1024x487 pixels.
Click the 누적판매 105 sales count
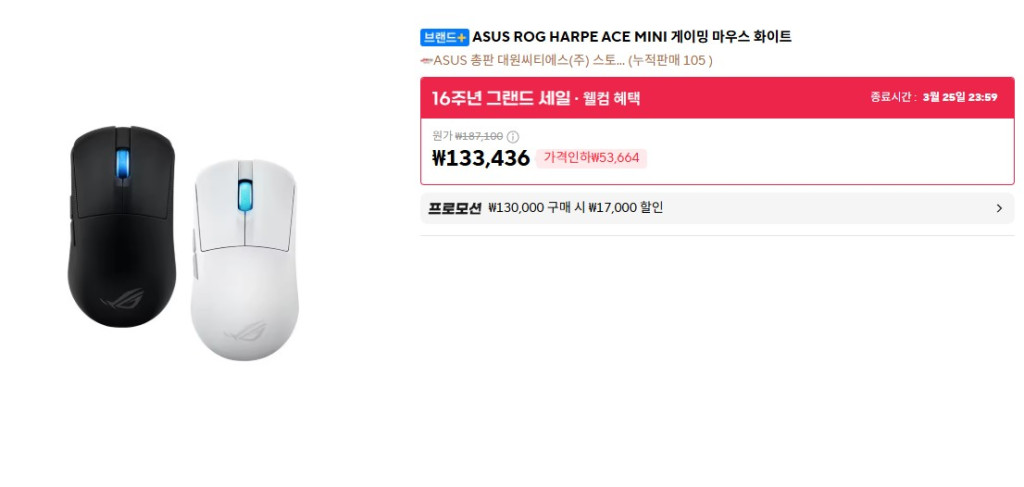pyautogui.click(x=670, y=60)
